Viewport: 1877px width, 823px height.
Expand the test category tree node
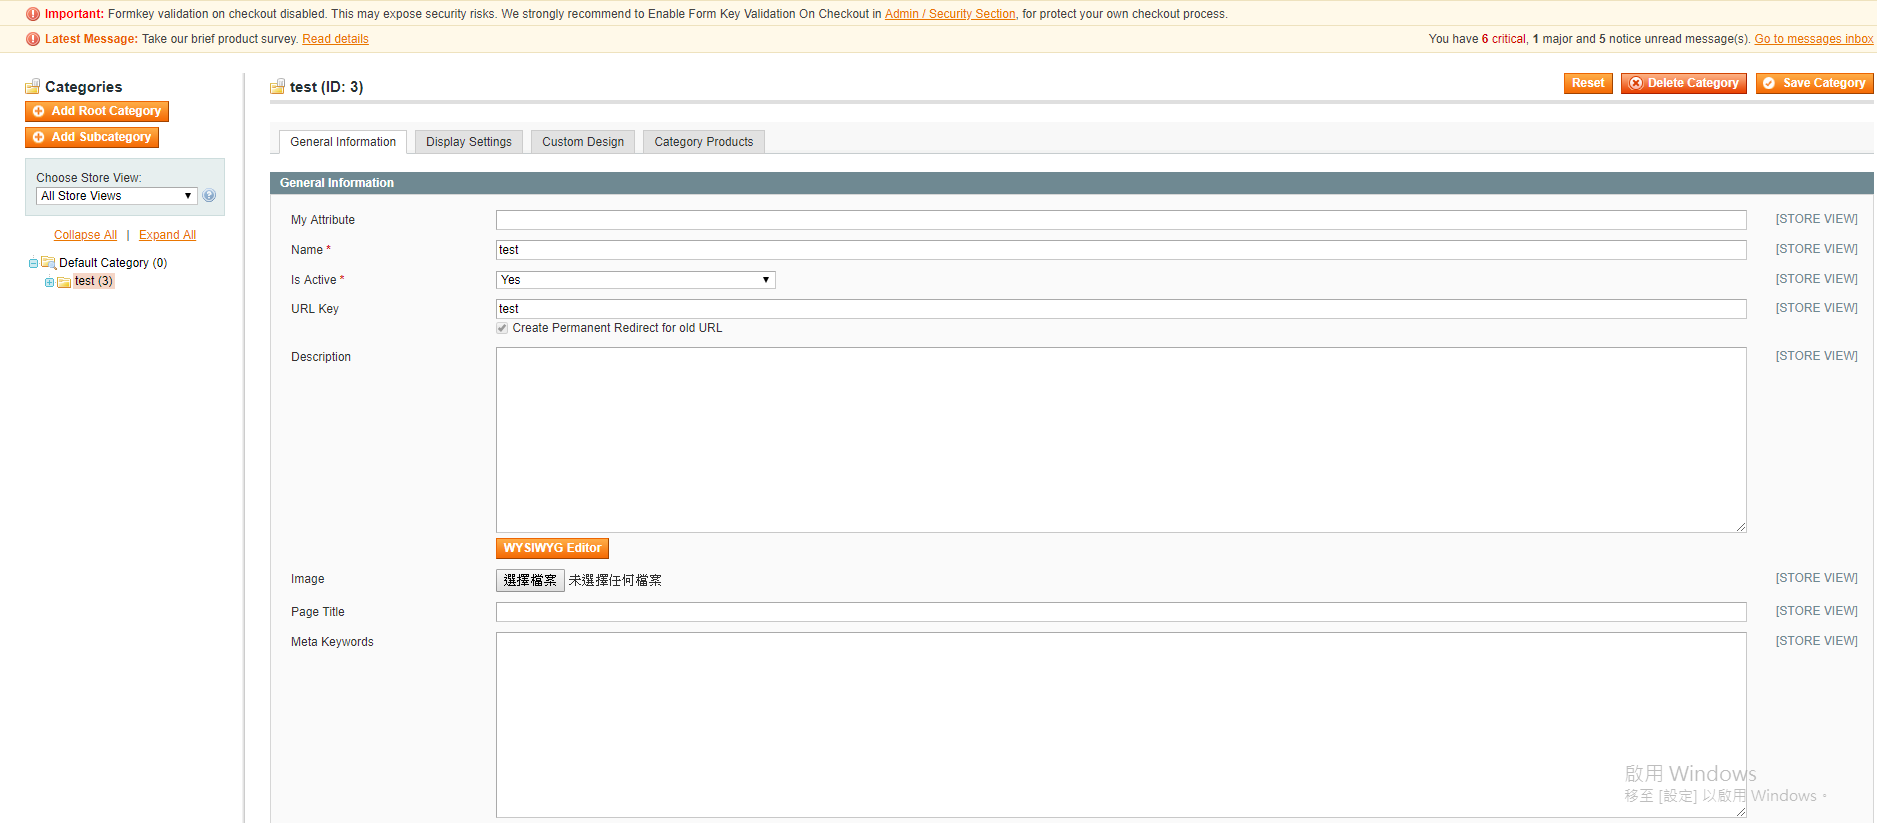[x=49, y=282]
